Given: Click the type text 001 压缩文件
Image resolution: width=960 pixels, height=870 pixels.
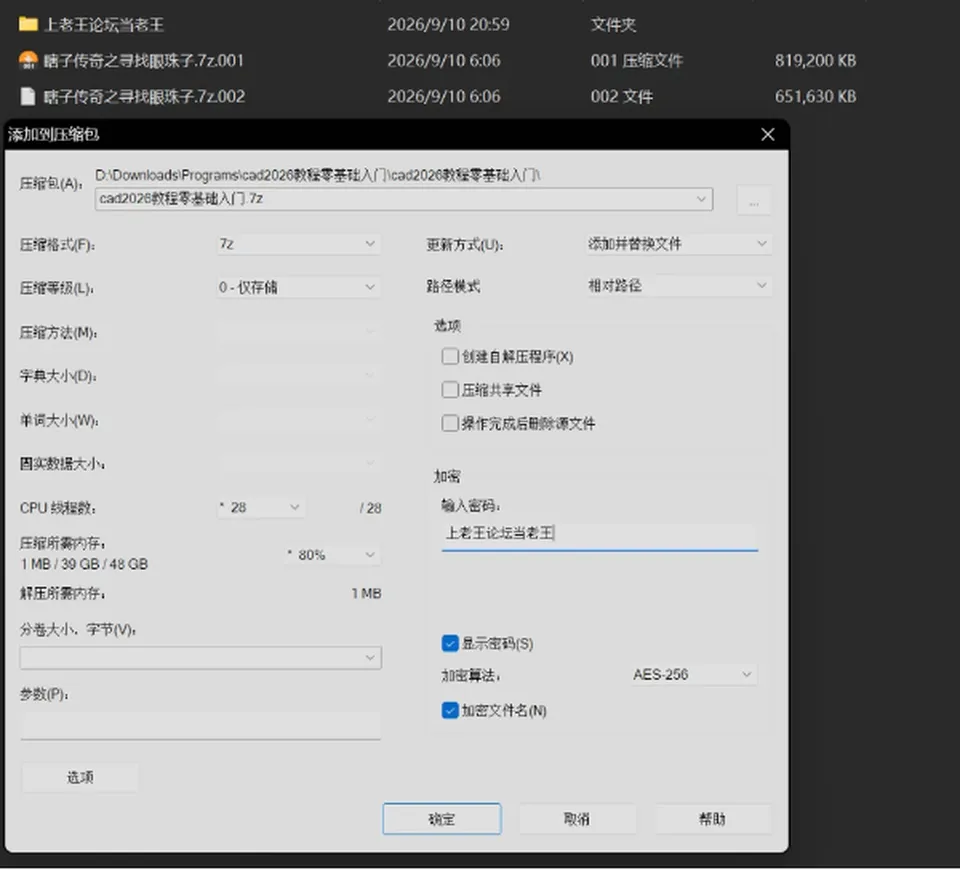Looking at the screenshot, I should (637, 61).
